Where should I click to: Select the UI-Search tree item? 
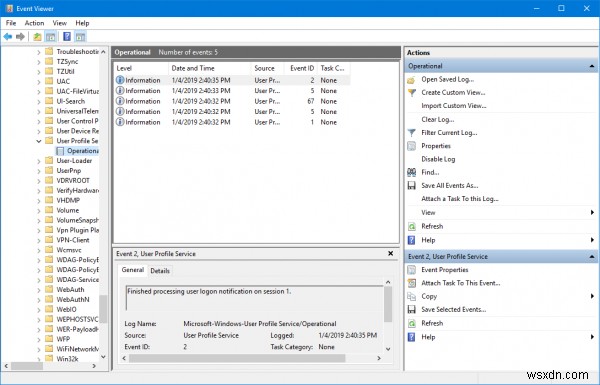(71, 101)
